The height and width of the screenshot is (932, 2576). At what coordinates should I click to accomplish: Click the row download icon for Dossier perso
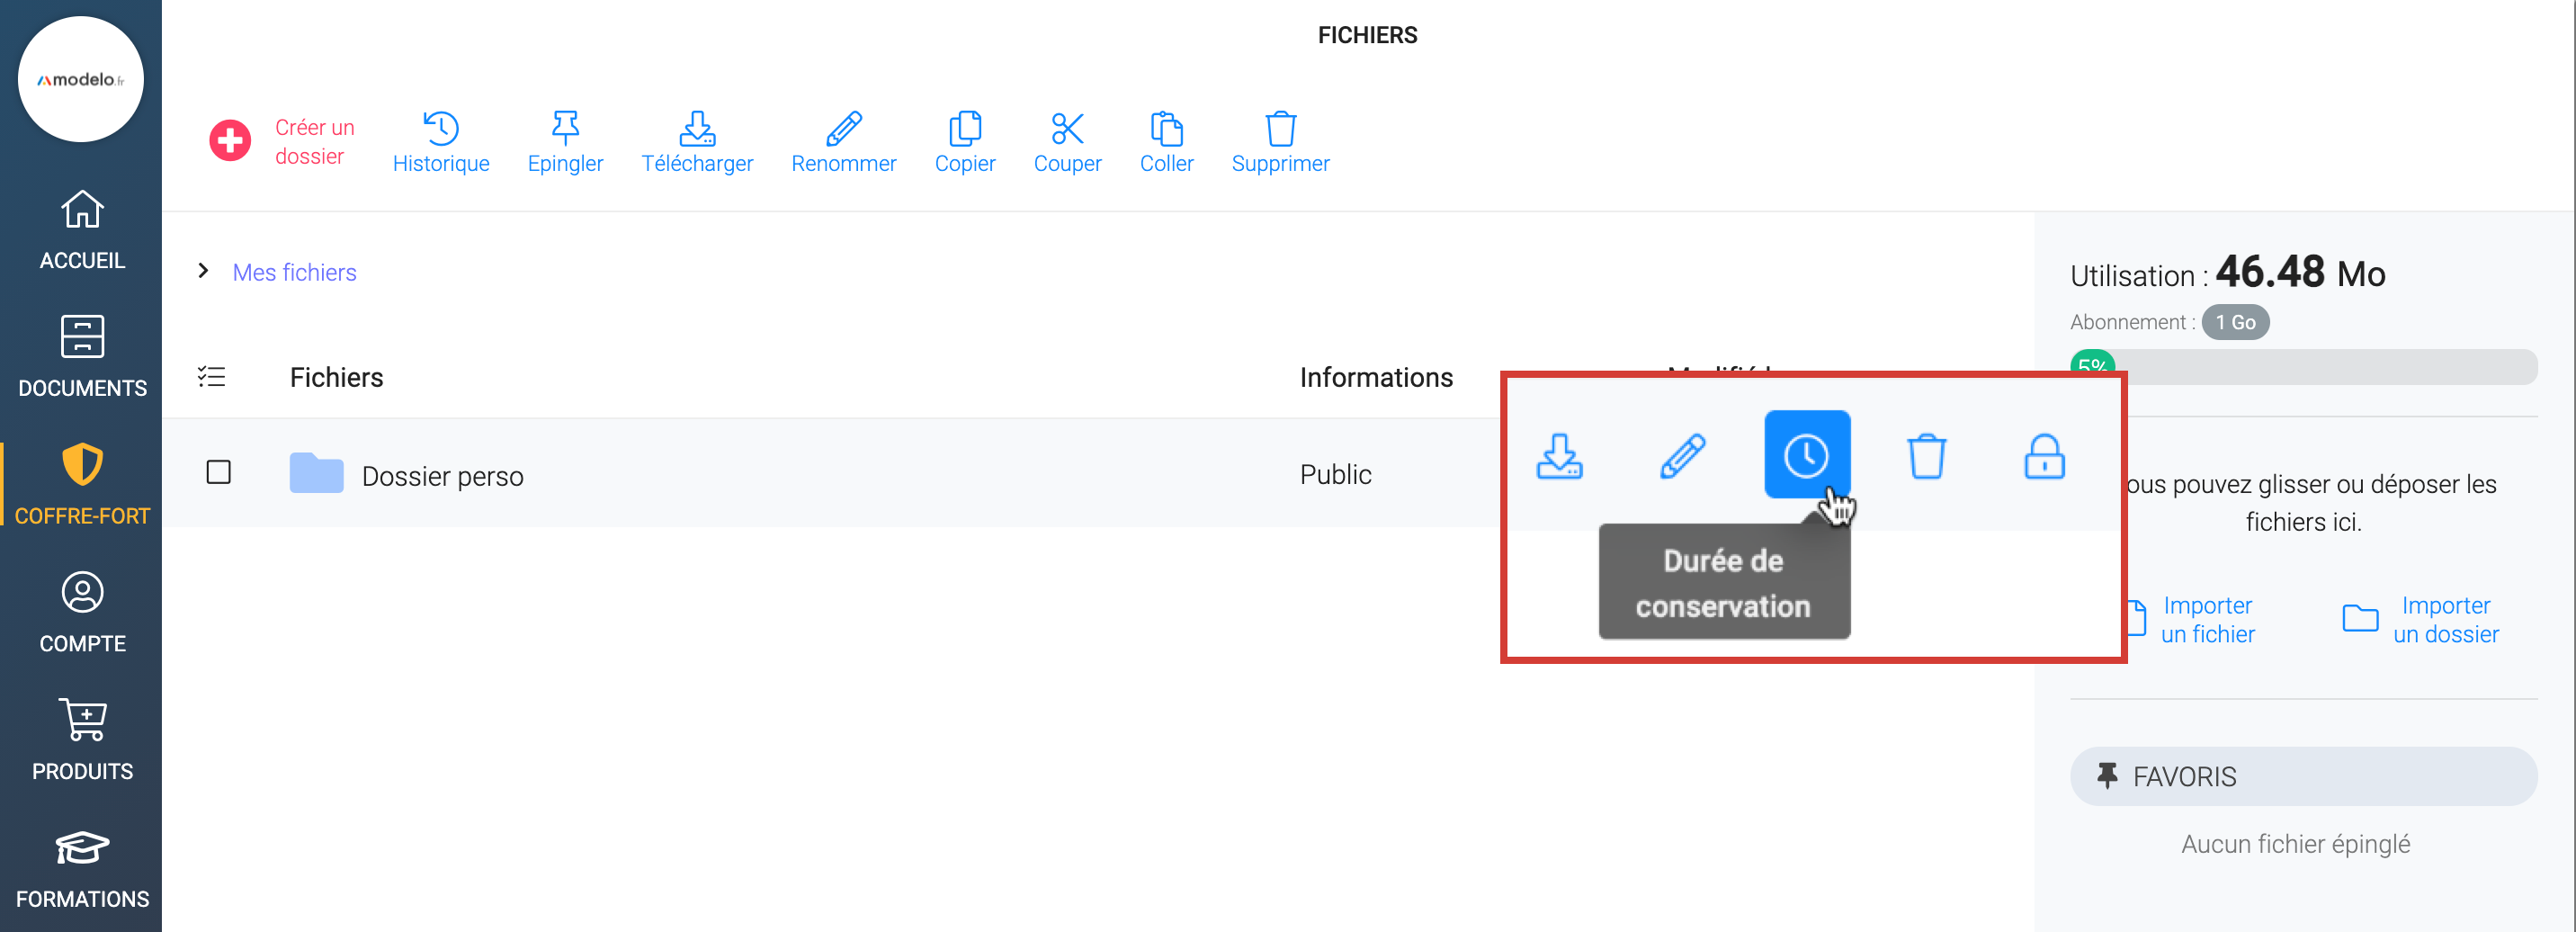point(1559,456)
